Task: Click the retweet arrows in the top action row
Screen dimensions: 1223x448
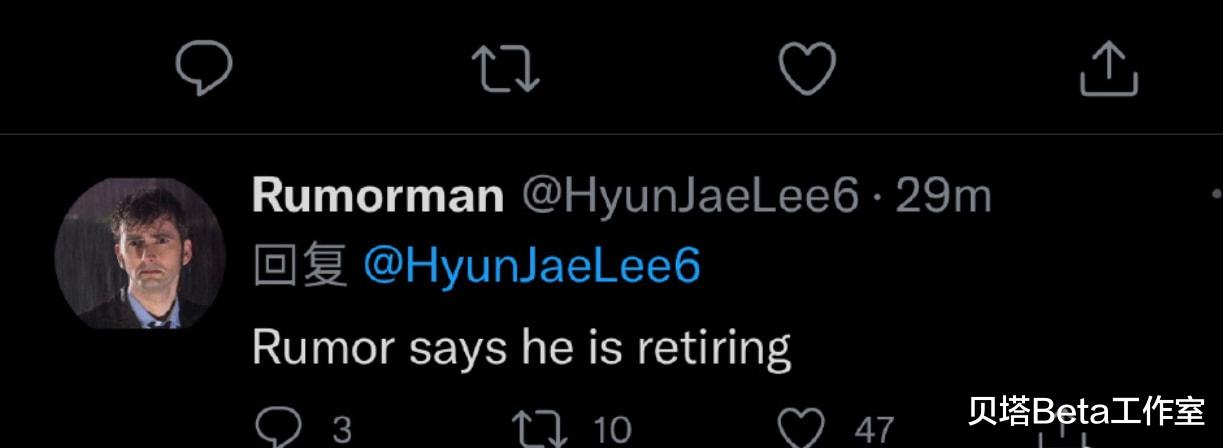Action: [x=506, y=69]
